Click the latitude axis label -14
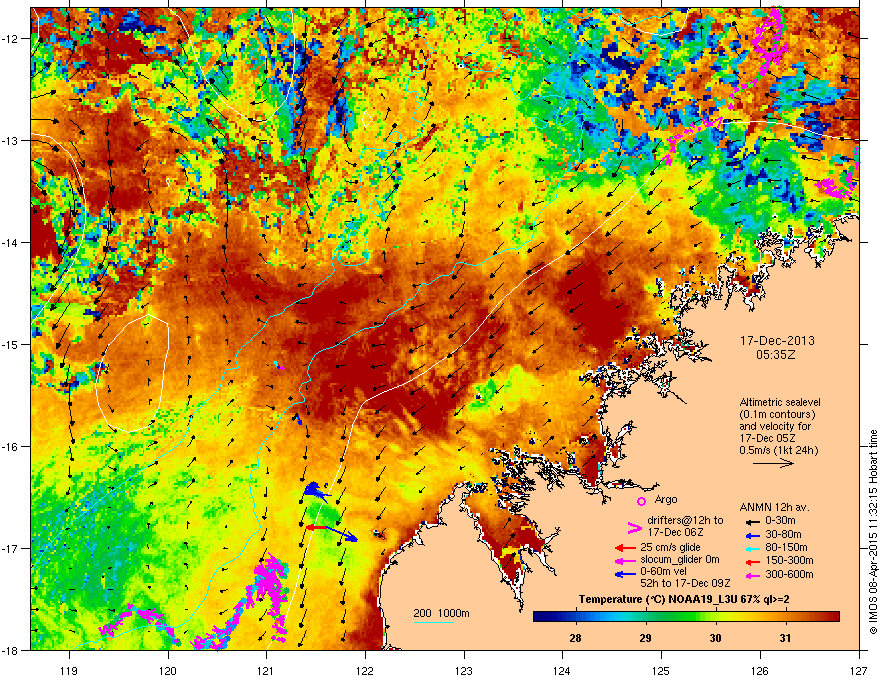 (x=10, y=242)
